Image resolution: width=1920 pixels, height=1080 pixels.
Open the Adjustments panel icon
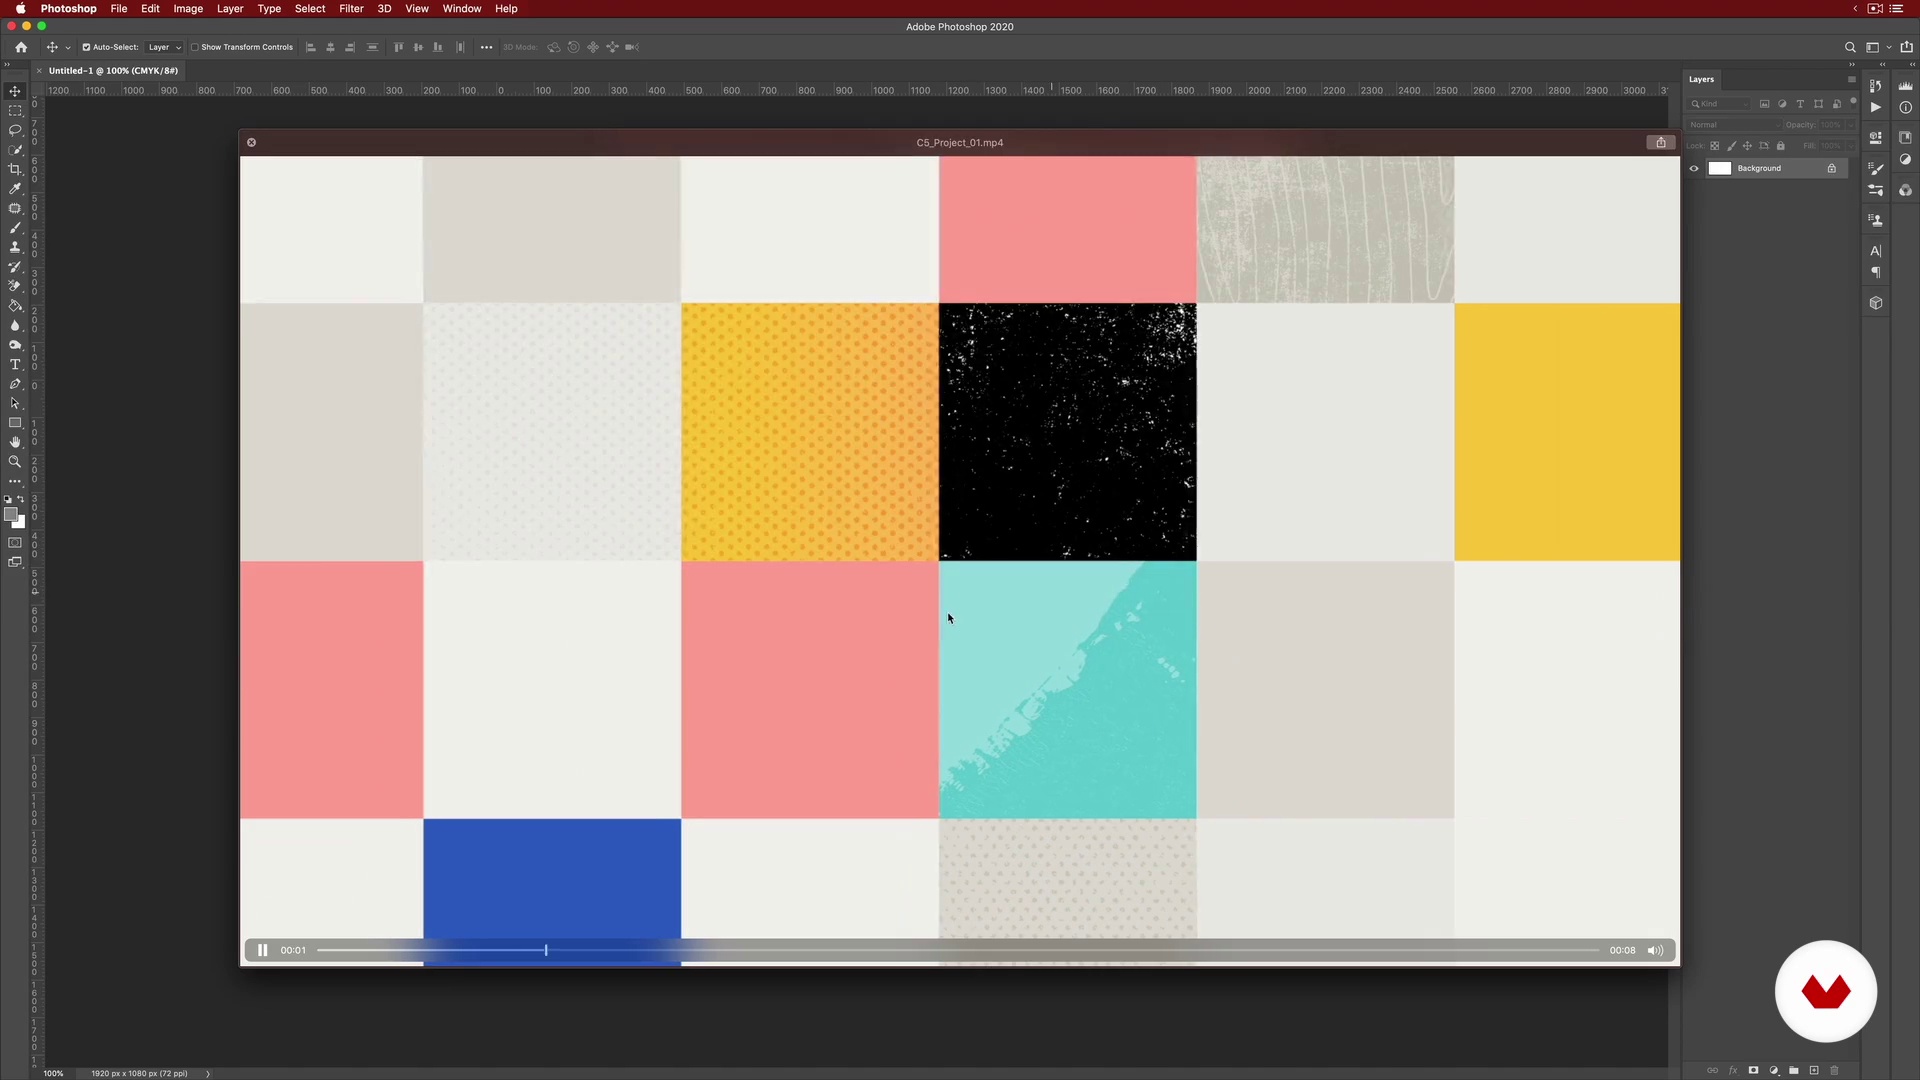[x=1906, y=159]
